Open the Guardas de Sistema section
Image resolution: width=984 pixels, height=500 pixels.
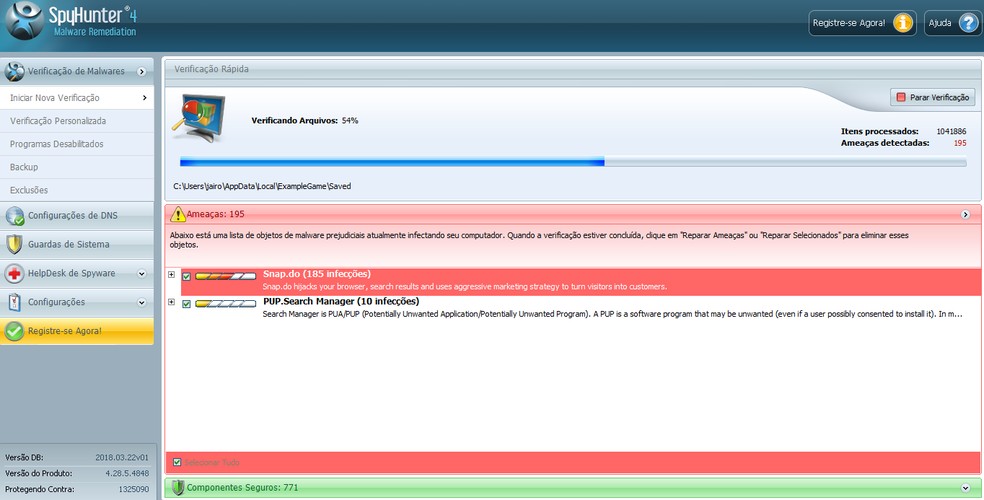coord(77,245)
